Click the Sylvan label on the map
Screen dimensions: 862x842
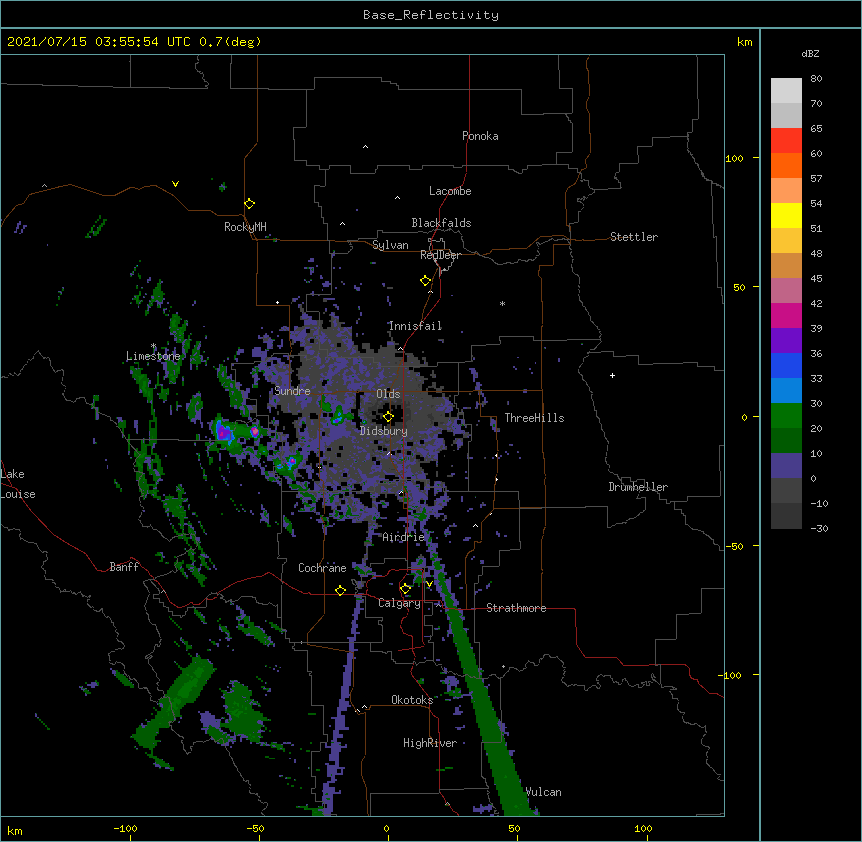click(x=390, y=245)
